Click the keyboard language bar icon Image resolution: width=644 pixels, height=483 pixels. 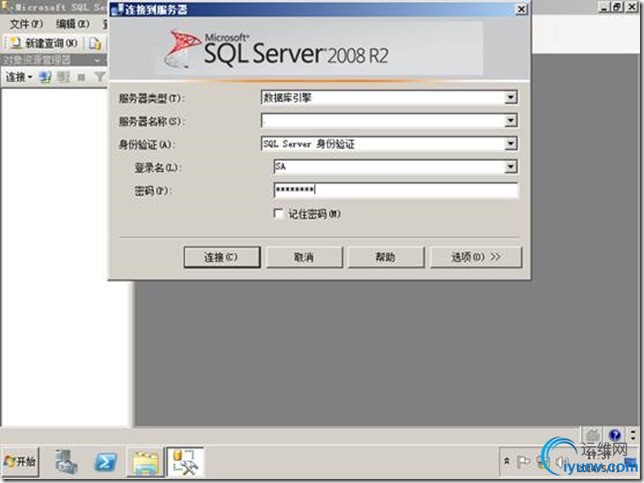[x=592, y=435]
